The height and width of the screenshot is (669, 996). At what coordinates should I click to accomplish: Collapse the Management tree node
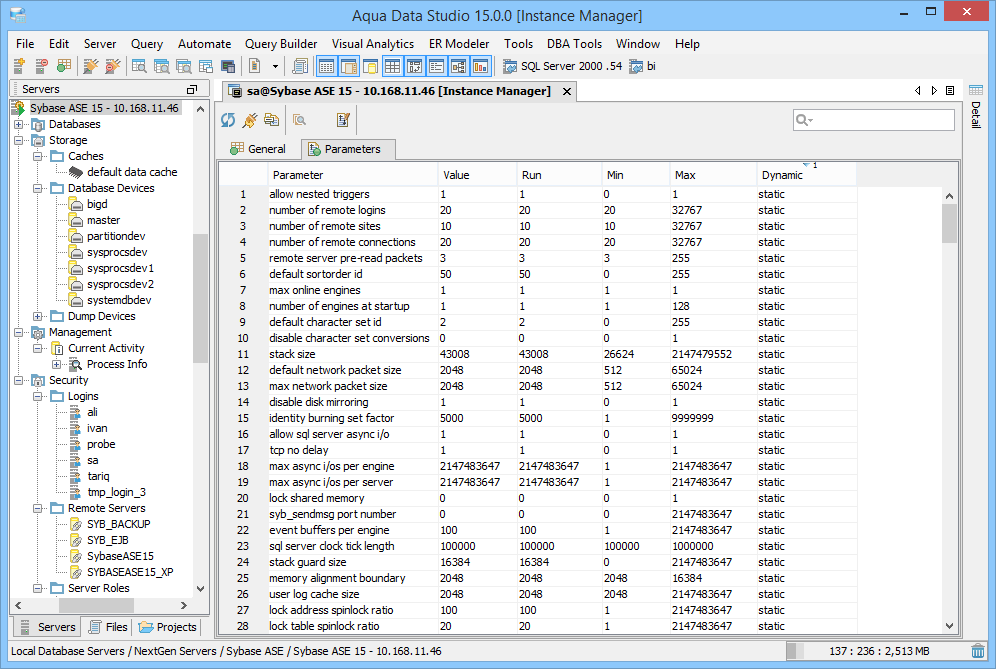point(19,332)
